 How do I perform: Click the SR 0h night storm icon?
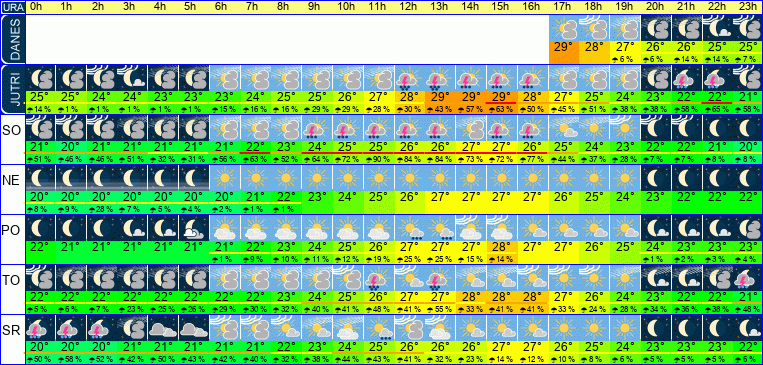coord(40,328)
